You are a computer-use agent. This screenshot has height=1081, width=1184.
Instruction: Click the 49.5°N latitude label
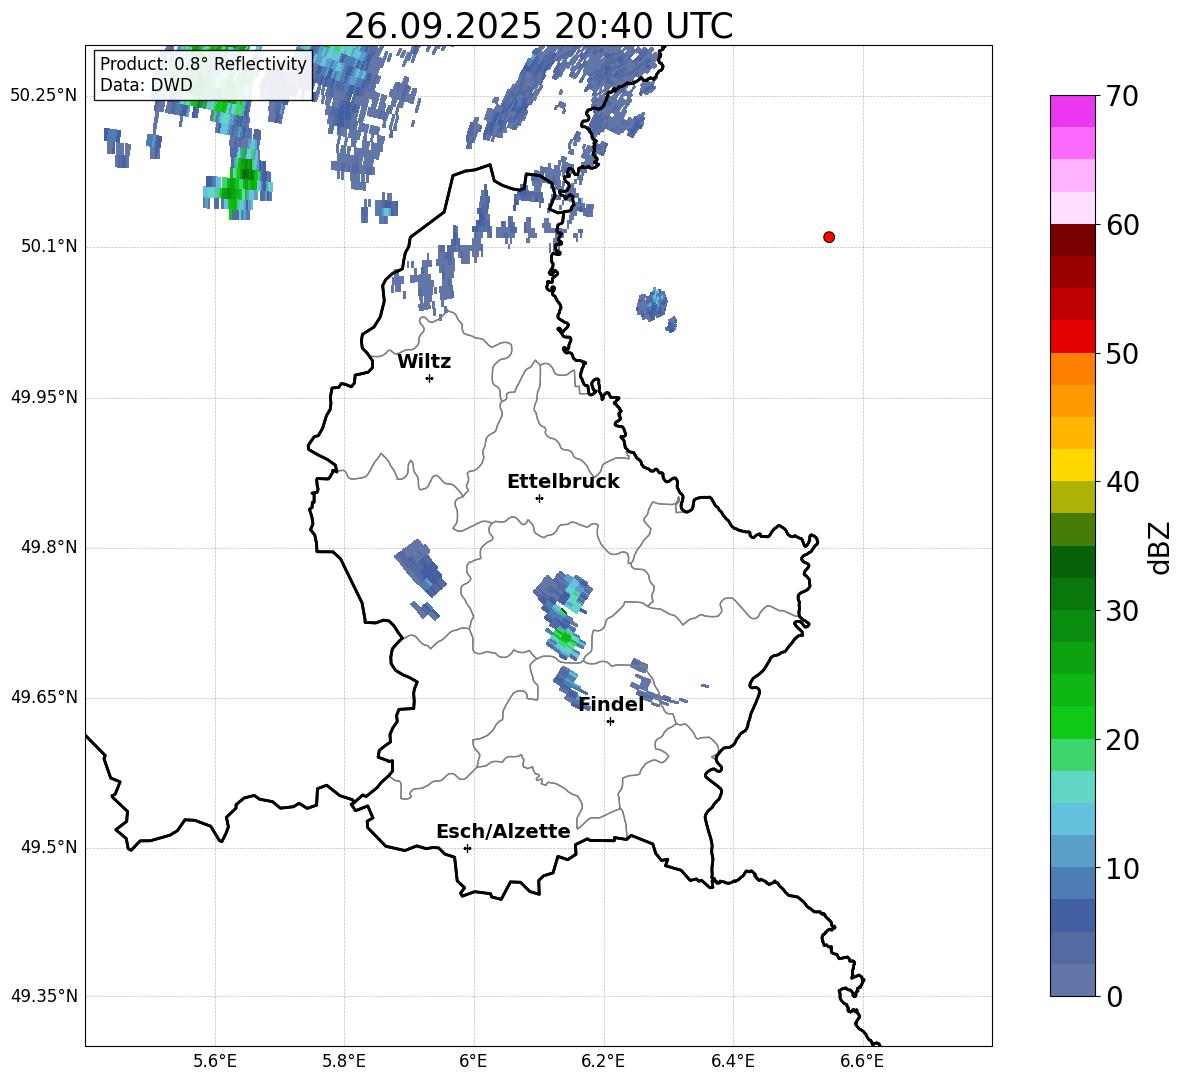tap(49, 847)
